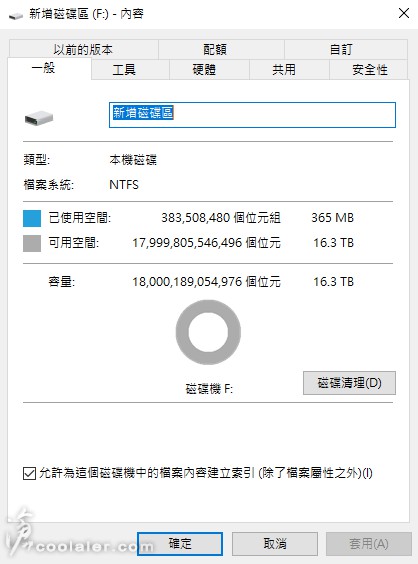Open the 以前的版本 tab
The image size is (418, 564).
pos(83,49)
